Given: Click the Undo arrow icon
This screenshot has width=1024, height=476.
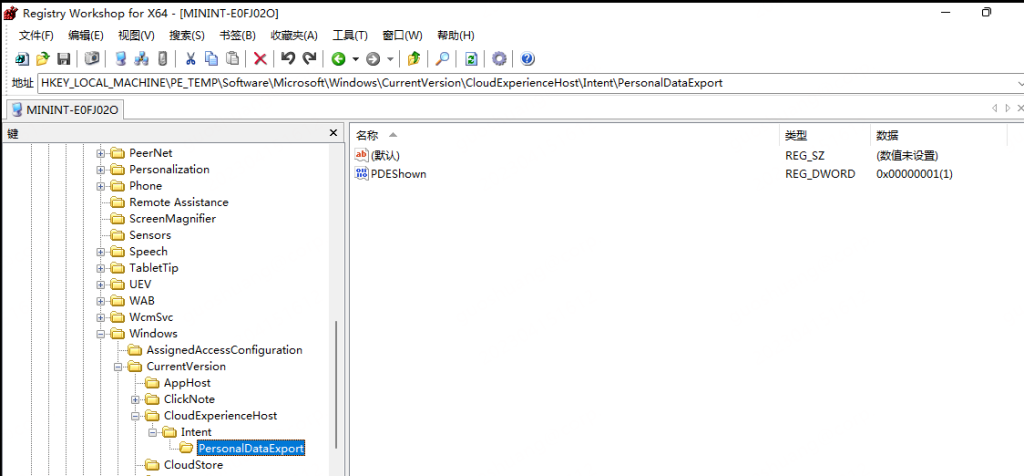Looking at the screenshot, I should [x=288, y=59].
